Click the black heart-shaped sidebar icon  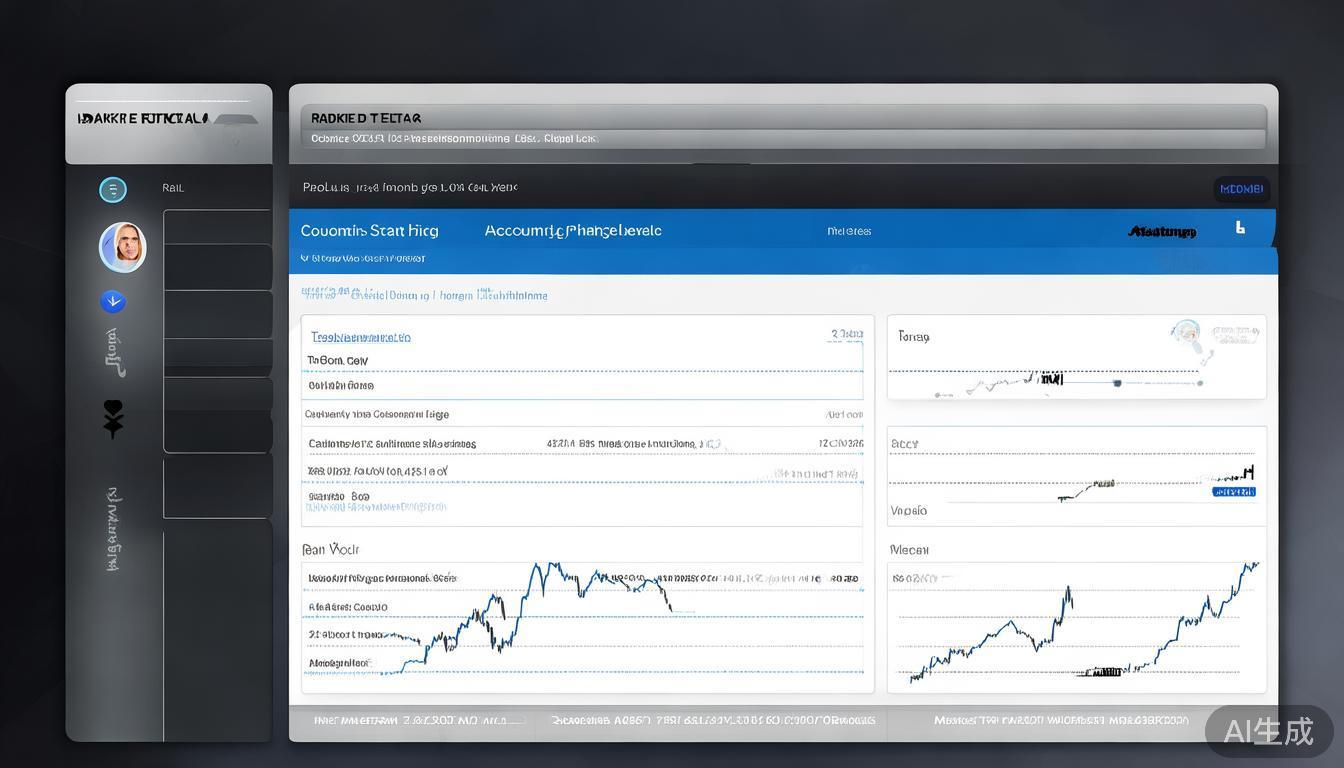pos(113,418)
